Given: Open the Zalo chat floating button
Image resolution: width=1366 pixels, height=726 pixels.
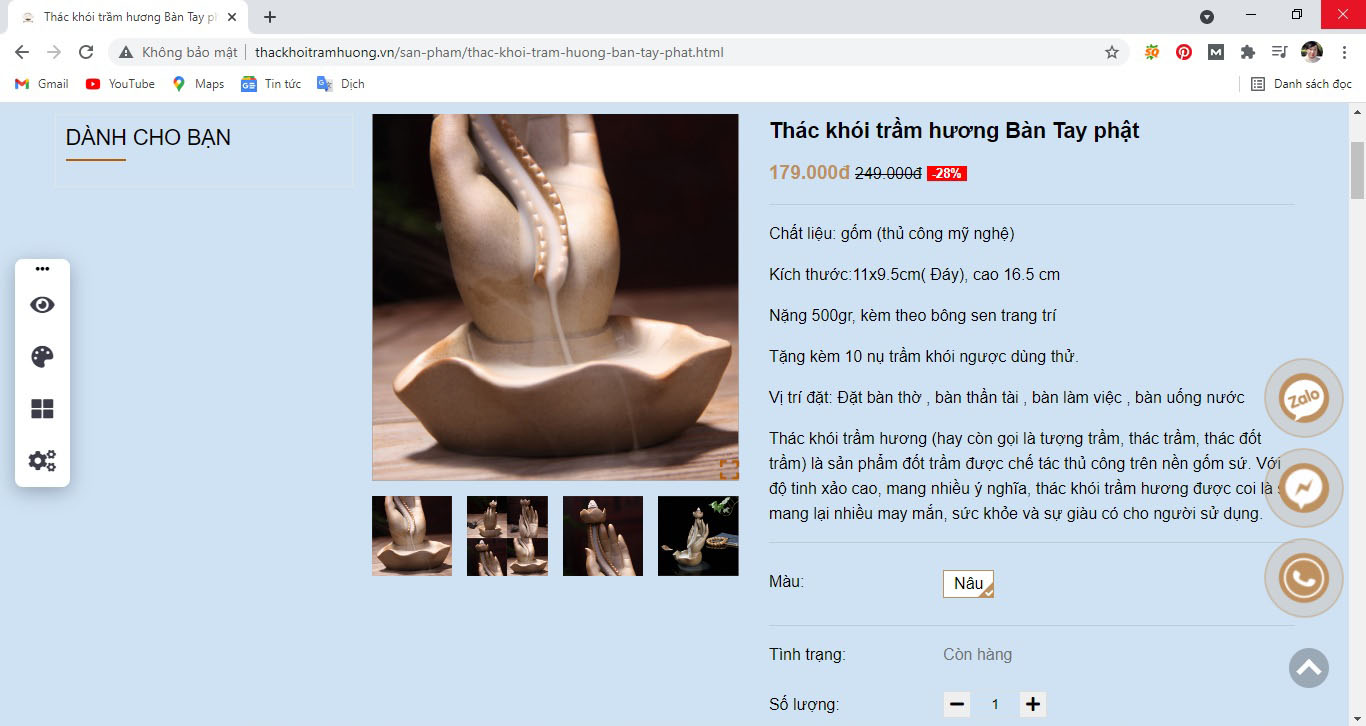Looking at the screenshot, I should (1304, 398).
